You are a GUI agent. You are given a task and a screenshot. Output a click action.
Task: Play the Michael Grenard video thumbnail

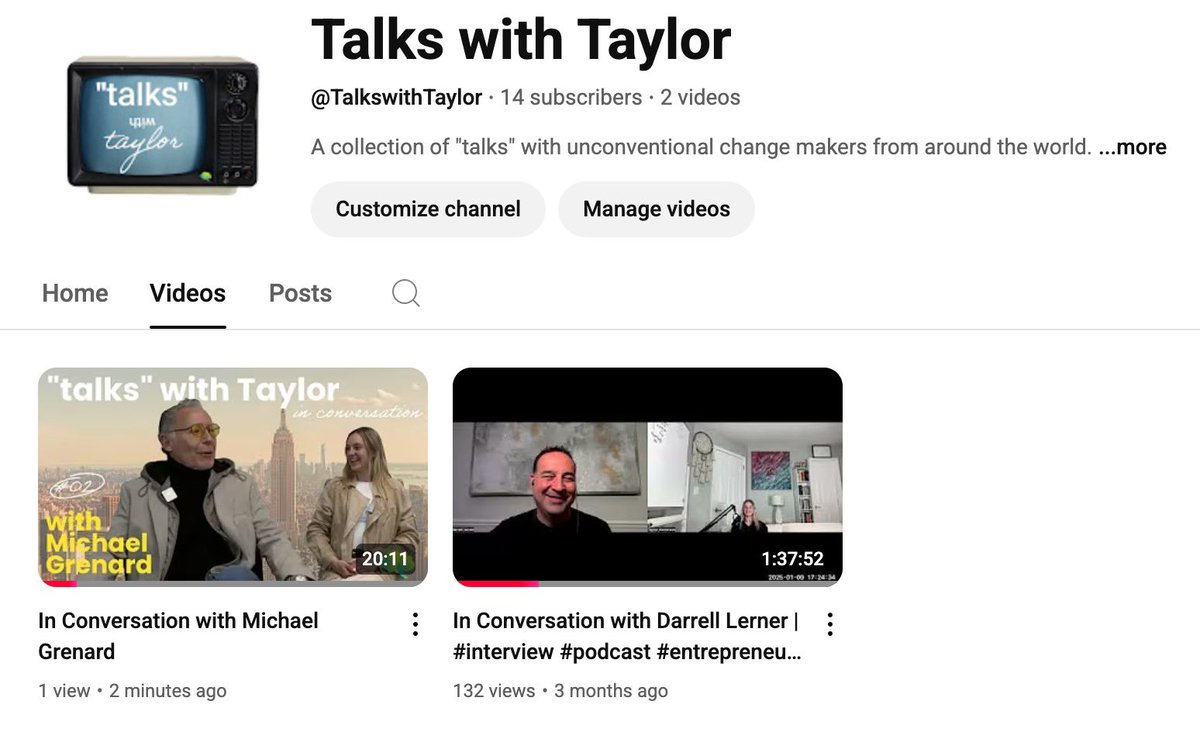pyautogui.click(x=233, y=477)
